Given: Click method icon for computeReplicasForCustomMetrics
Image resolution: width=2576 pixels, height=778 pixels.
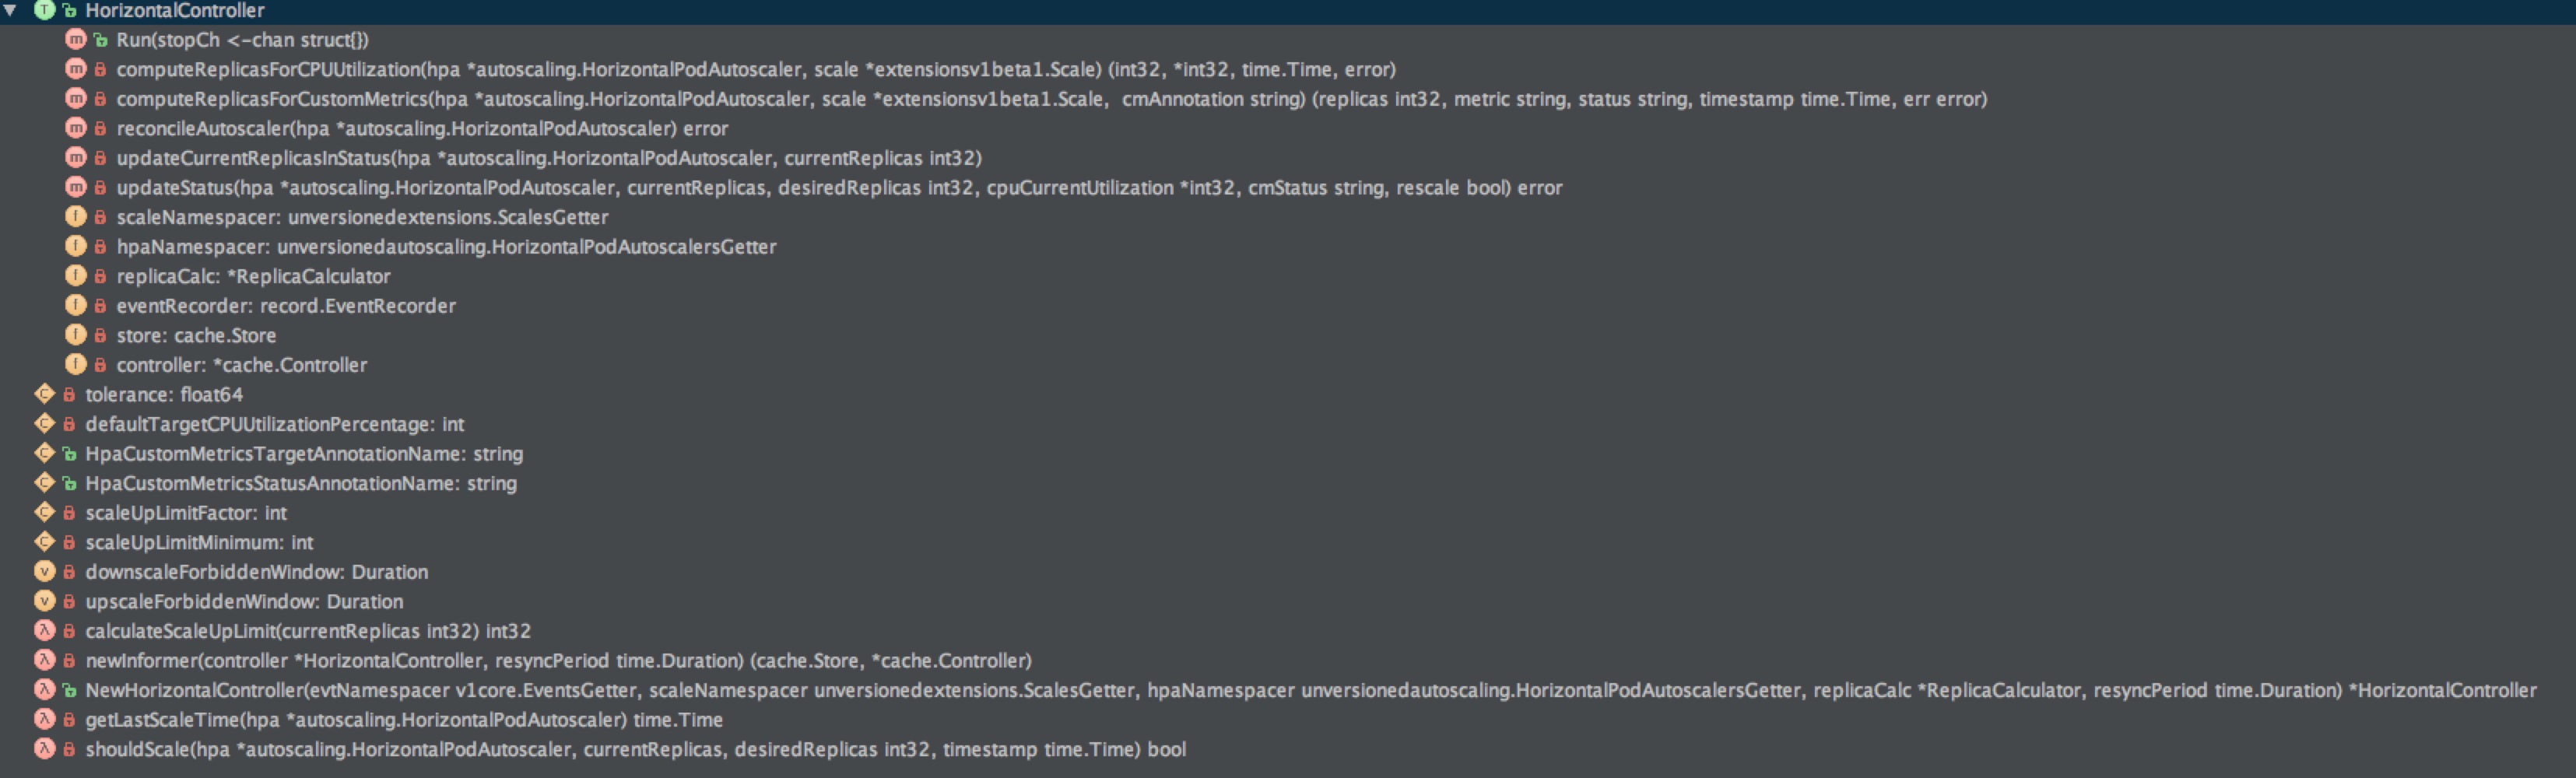Looking at the screenshot, I should pyautogui.click(x=76, y=99).
